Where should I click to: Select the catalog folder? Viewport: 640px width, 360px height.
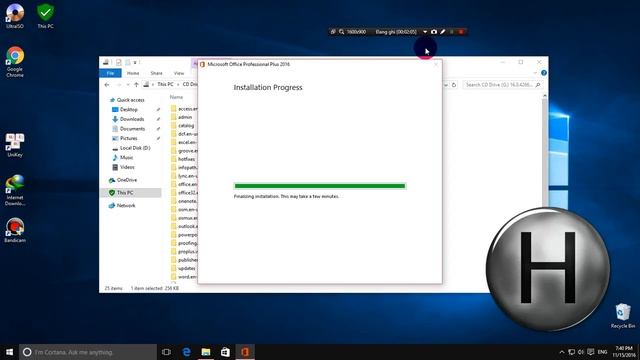point(182,126)
